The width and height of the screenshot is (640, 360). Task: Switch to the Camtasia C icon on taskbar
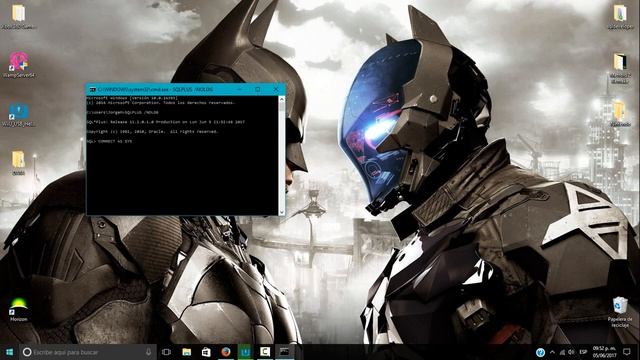pos(265,352)
